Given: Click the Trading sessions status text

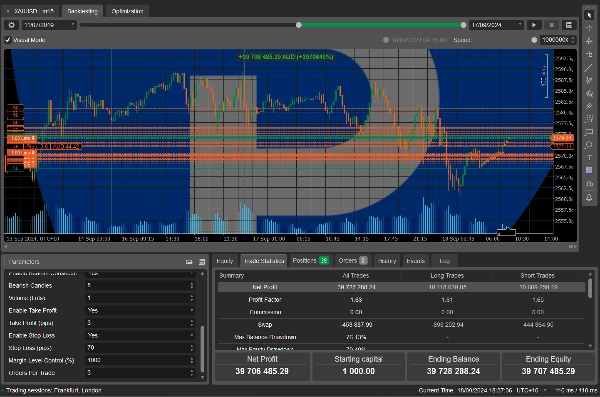Looking at the screenshot, I should pos(54,390).
